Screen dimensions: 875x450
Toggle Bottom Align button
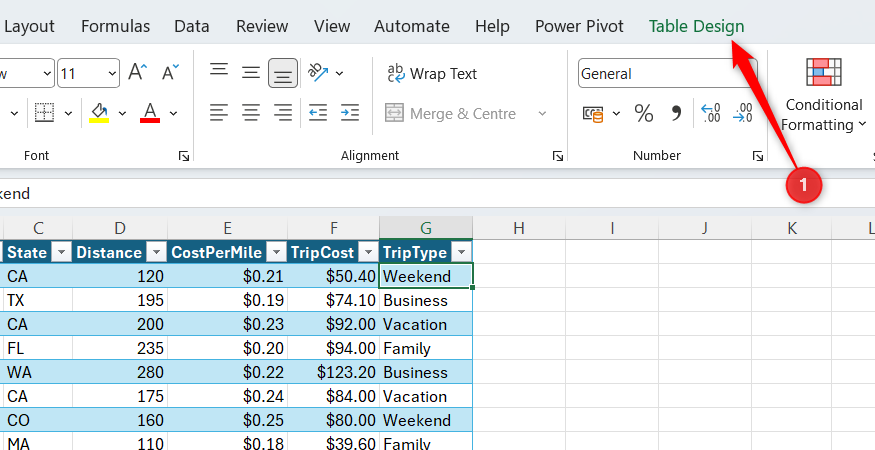coord(282,73)
